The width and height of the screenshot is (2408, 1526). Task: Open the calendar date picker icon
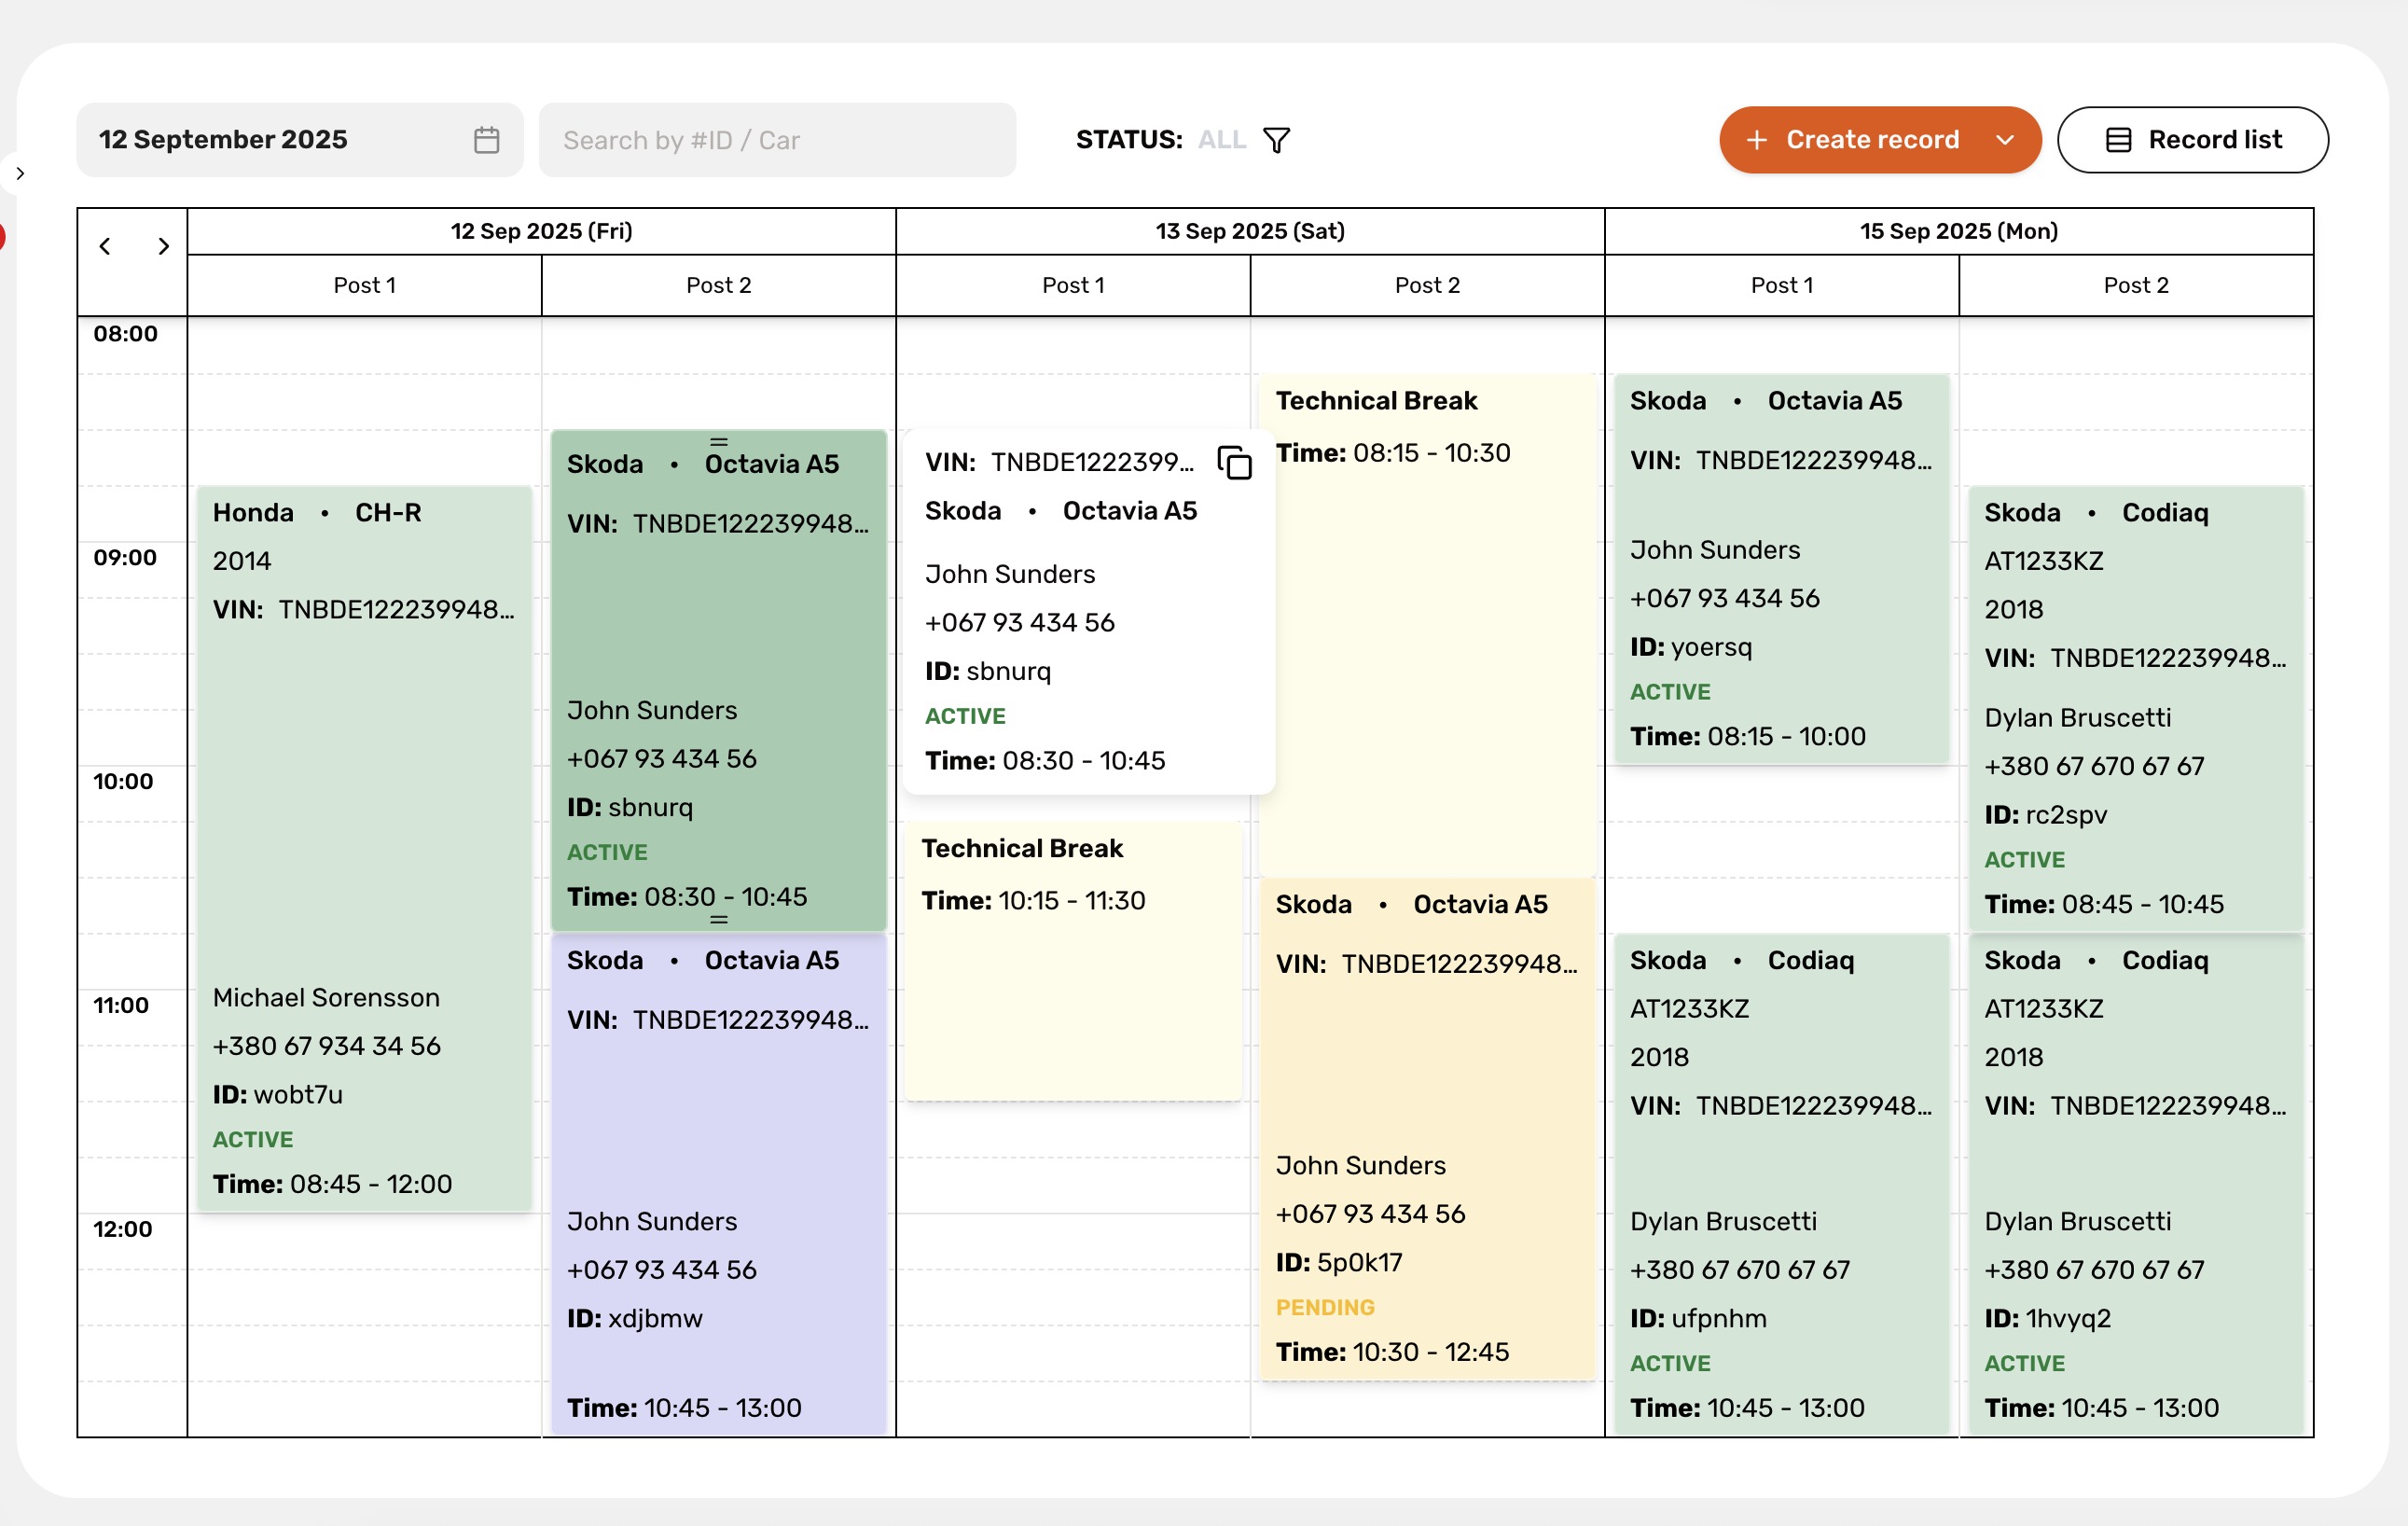486,140
